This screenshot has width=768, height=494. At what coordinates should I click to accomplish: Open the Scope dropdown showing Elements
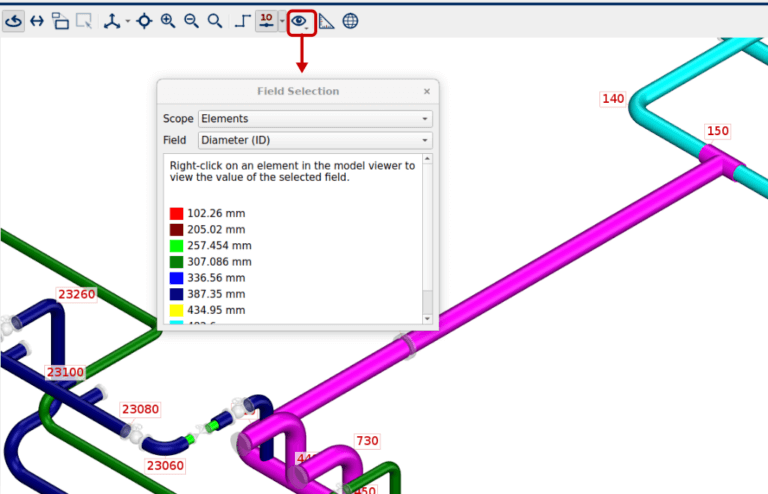(315, 119)
